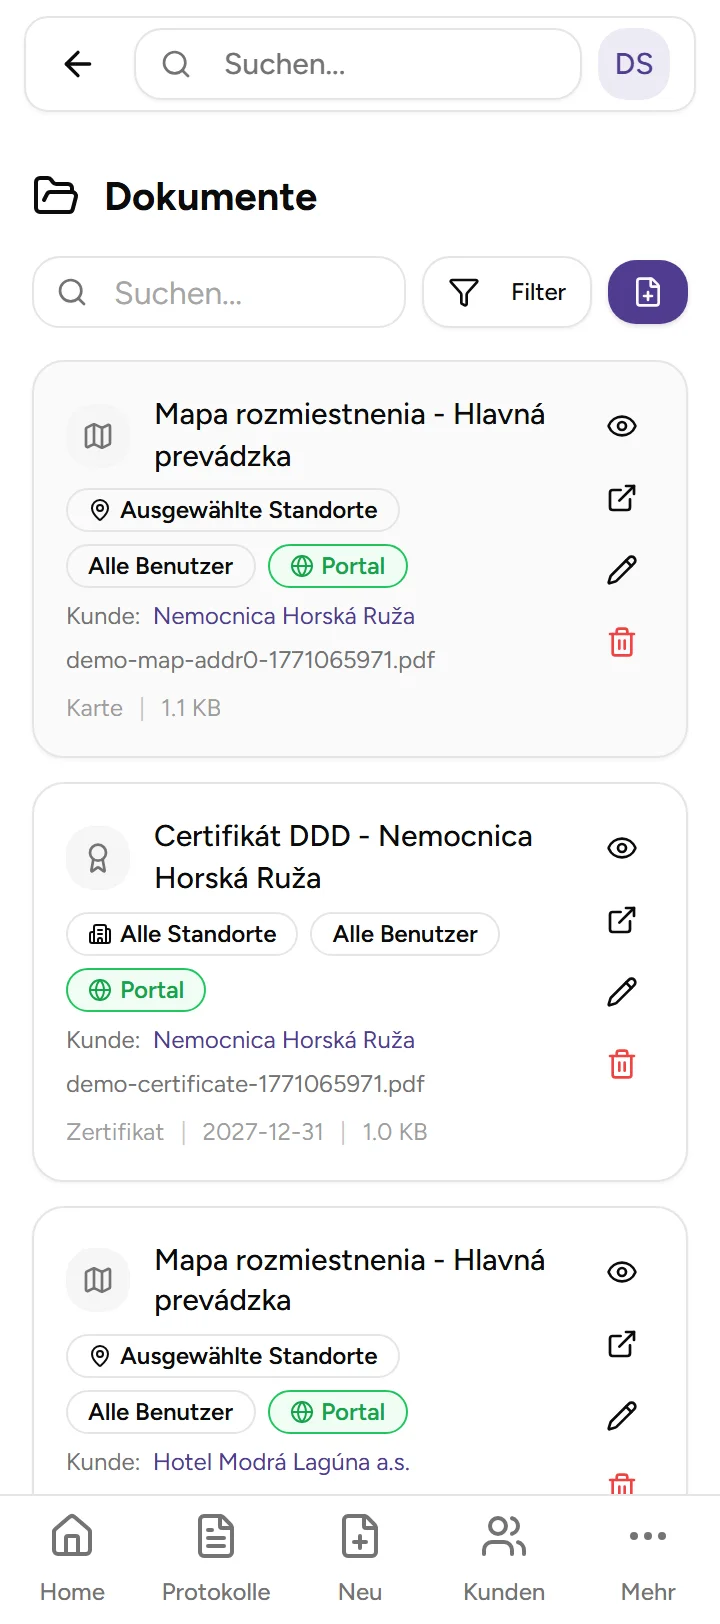Open Certifikát DDD in external view
Screen dimensions: 720x1624
click(x=621, y=920)
